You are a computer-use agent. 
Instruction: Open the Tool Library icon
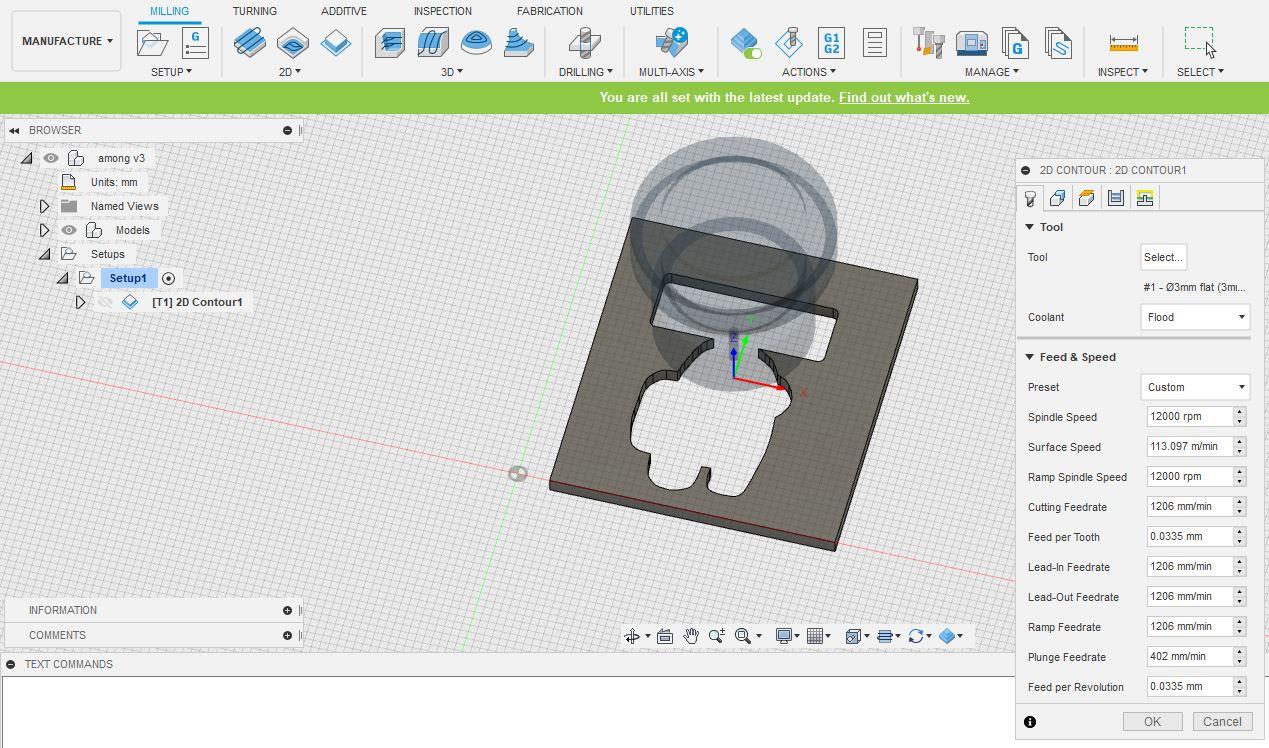click(929, 43)
